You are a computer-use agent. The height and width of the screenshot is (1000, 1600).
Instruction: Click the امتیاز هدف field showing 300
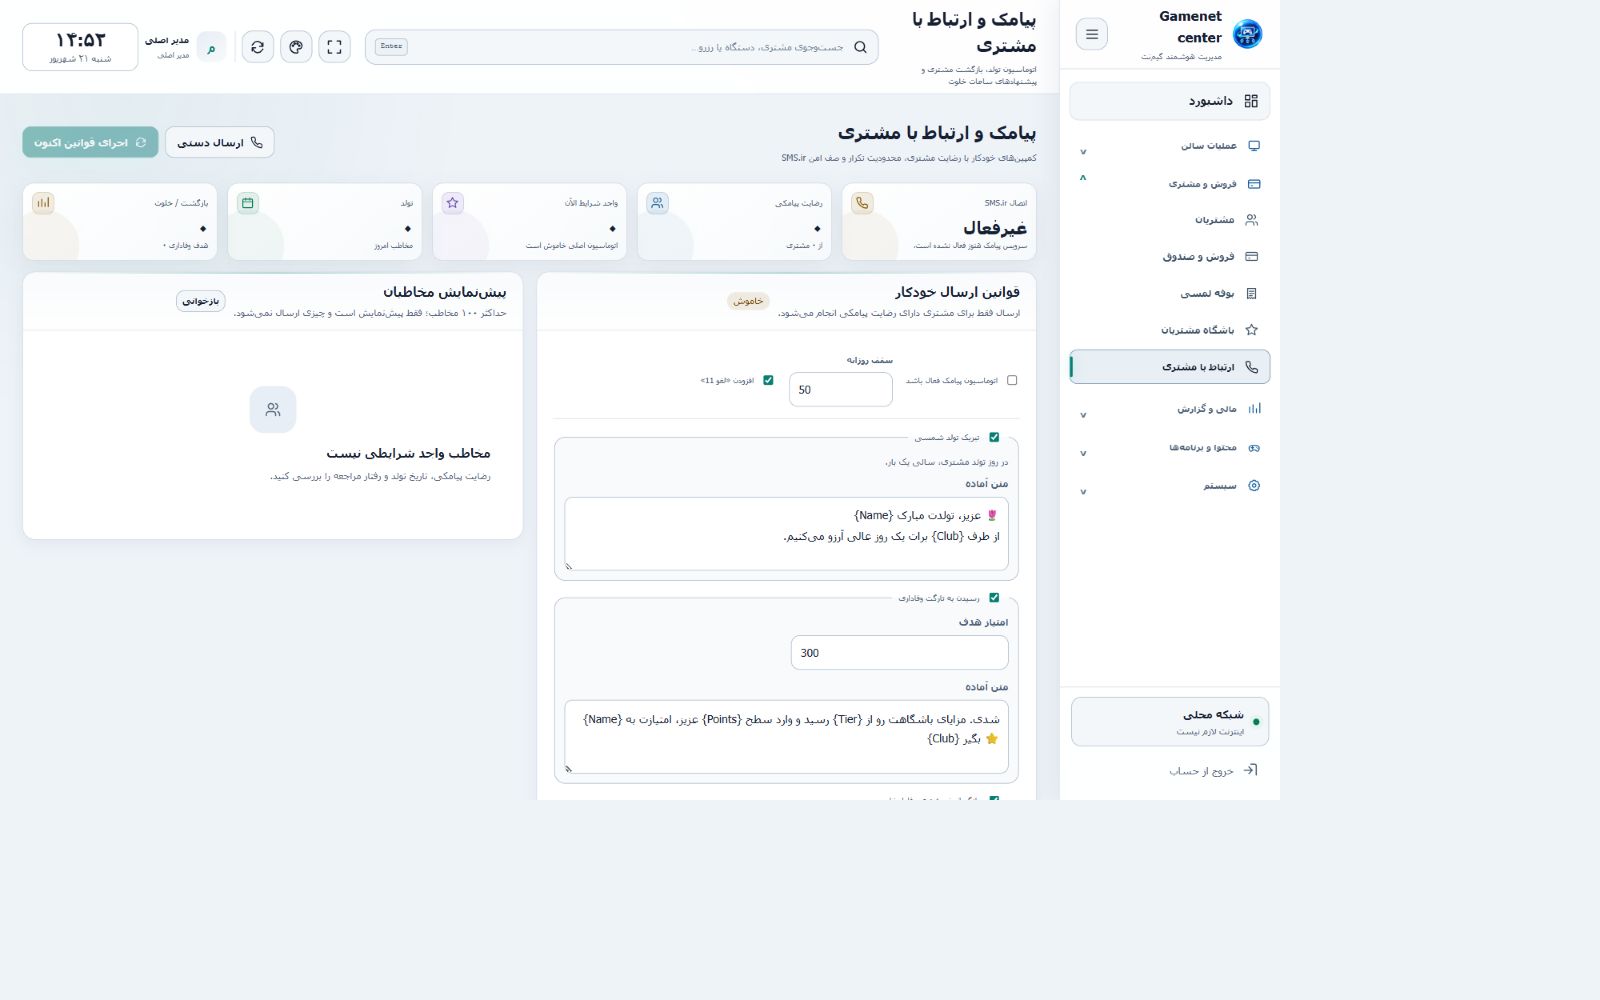pos(899,653)
